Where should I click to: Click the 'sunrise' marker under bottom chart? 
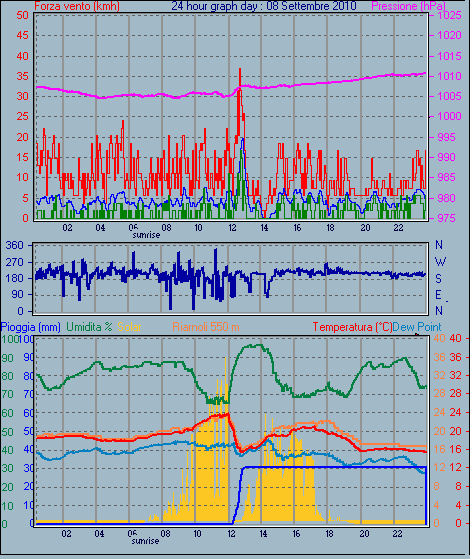[145, 541]
